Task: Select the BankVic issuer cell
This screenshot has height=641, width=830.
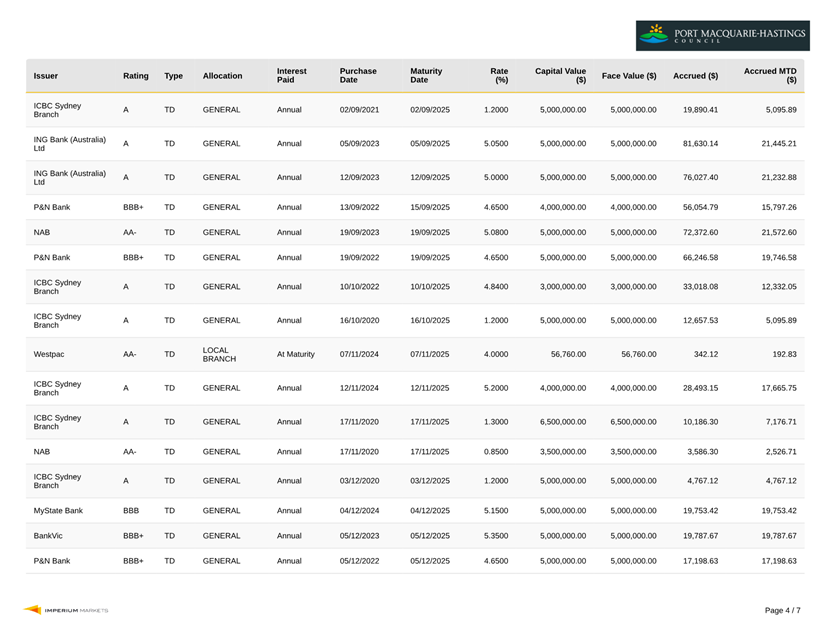Action: coord(48,536)
